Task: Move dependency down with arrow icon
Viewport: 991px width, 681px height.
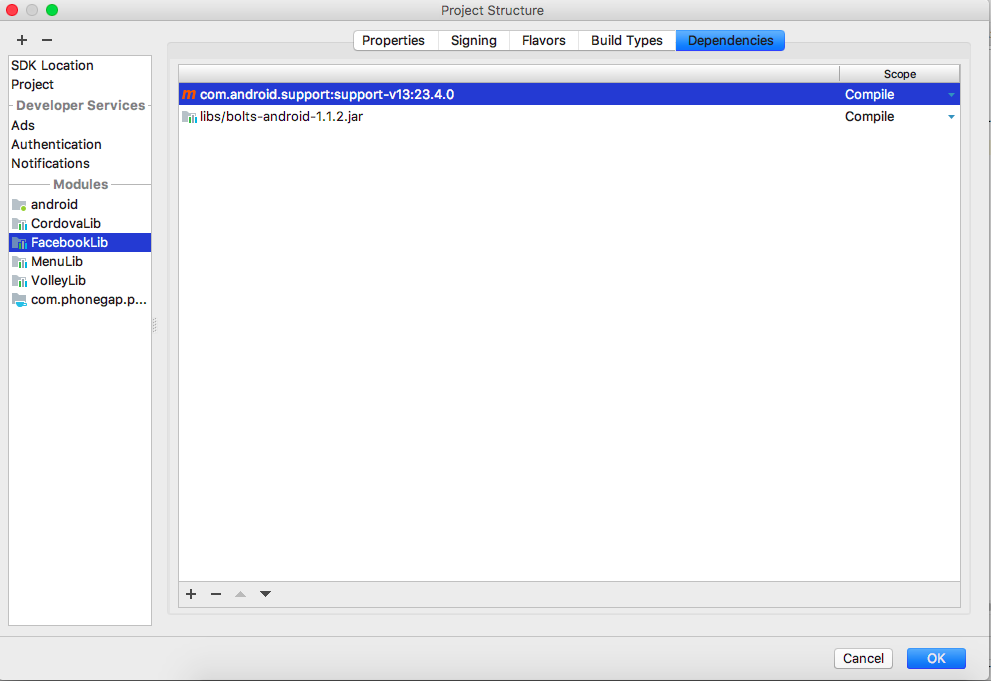Action: pyautogui.click(x=265, y=594)
